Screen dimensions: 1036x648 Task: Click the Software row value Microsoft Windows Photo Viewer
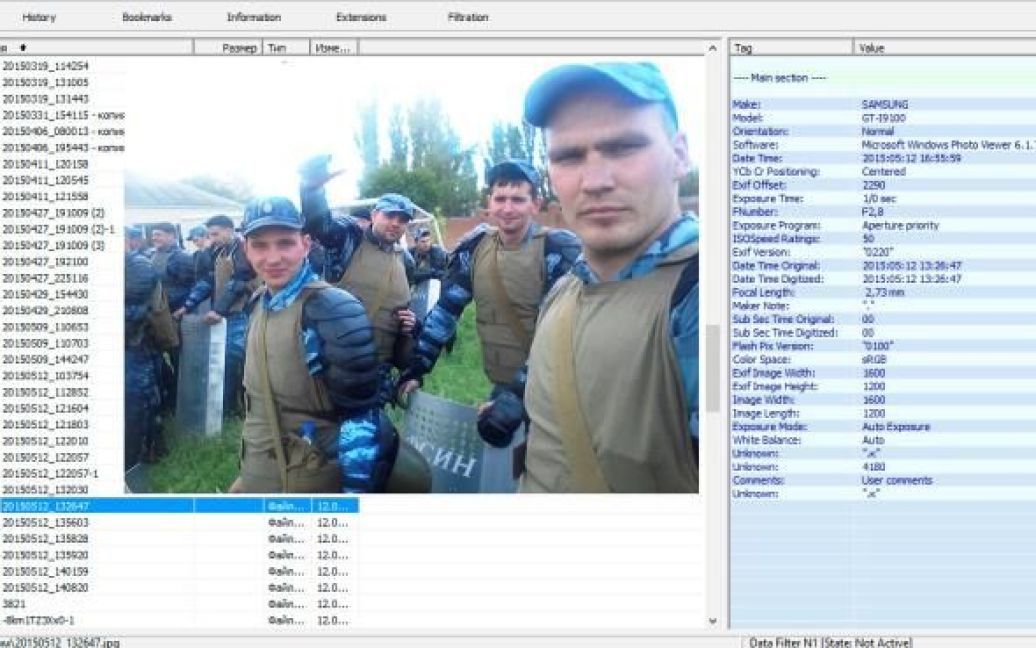[x=947, y=145]
